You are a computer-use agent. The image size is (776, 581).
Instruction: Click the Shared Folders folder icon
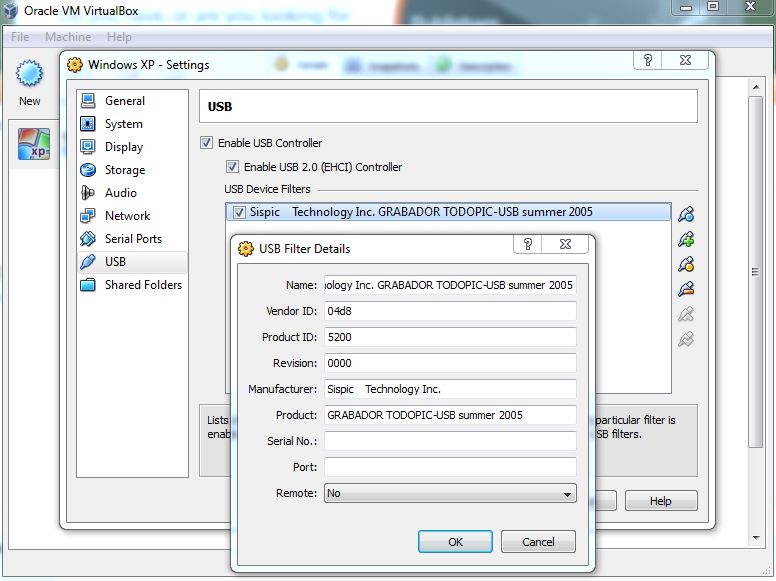pos(88,285)
